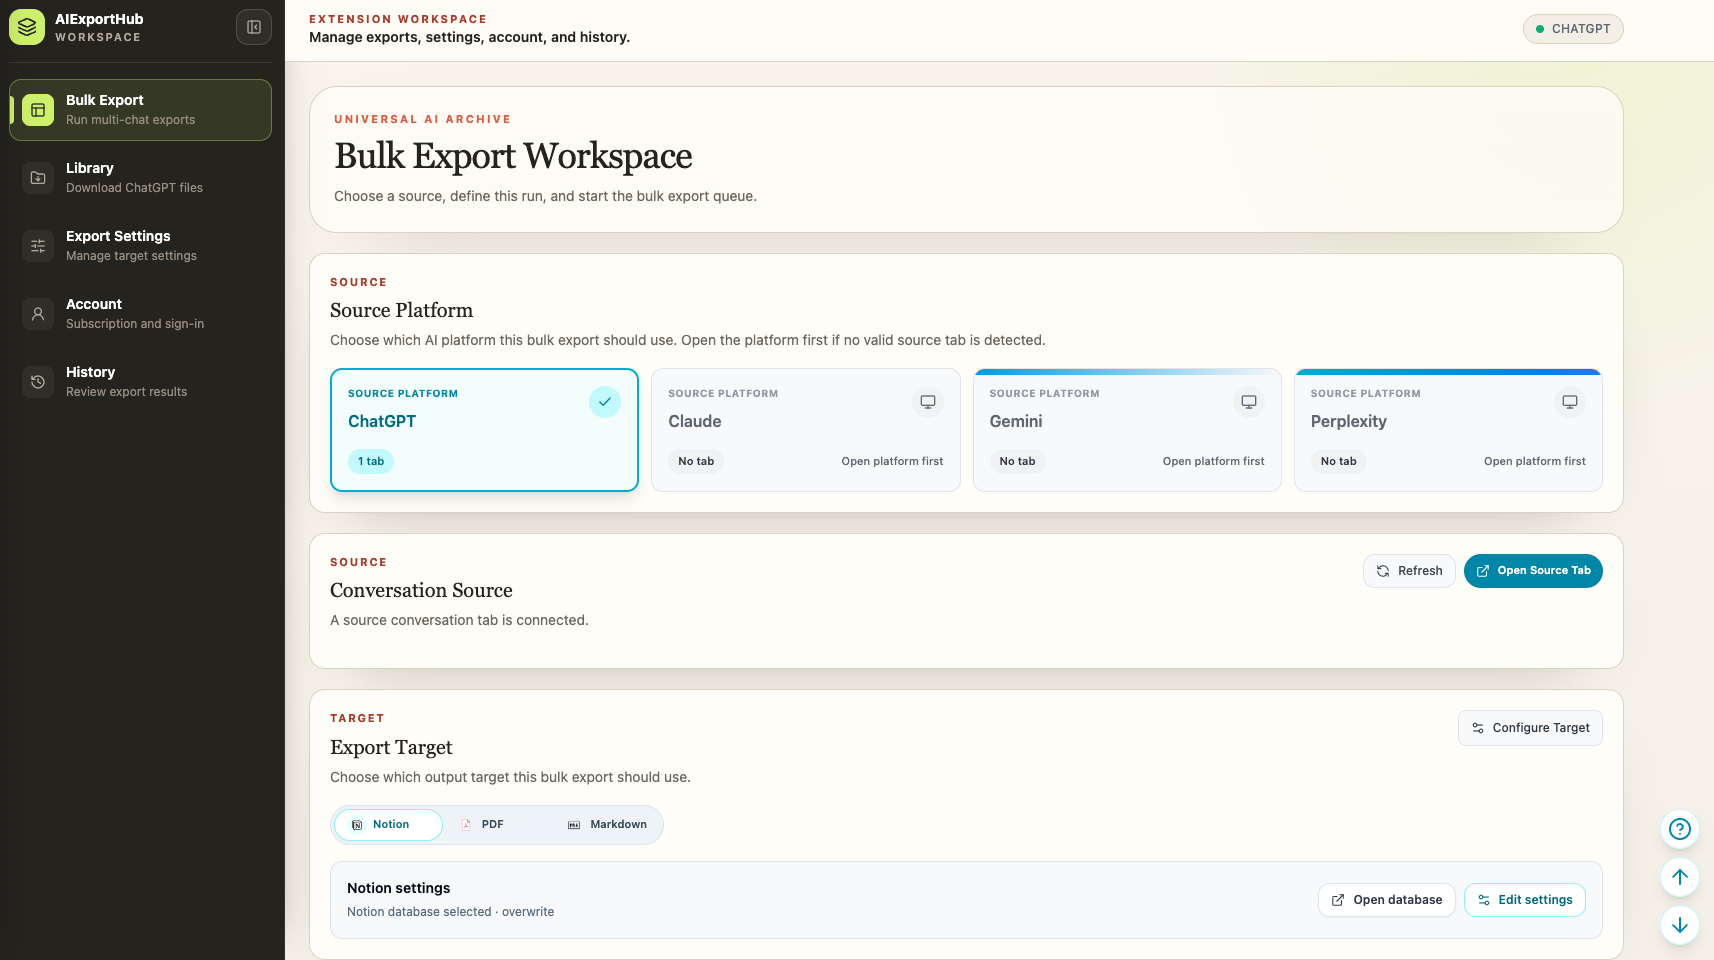Viewport: 1714px width, 960px height.
Task: Click the Refresh button
Action: point(1409,571)
